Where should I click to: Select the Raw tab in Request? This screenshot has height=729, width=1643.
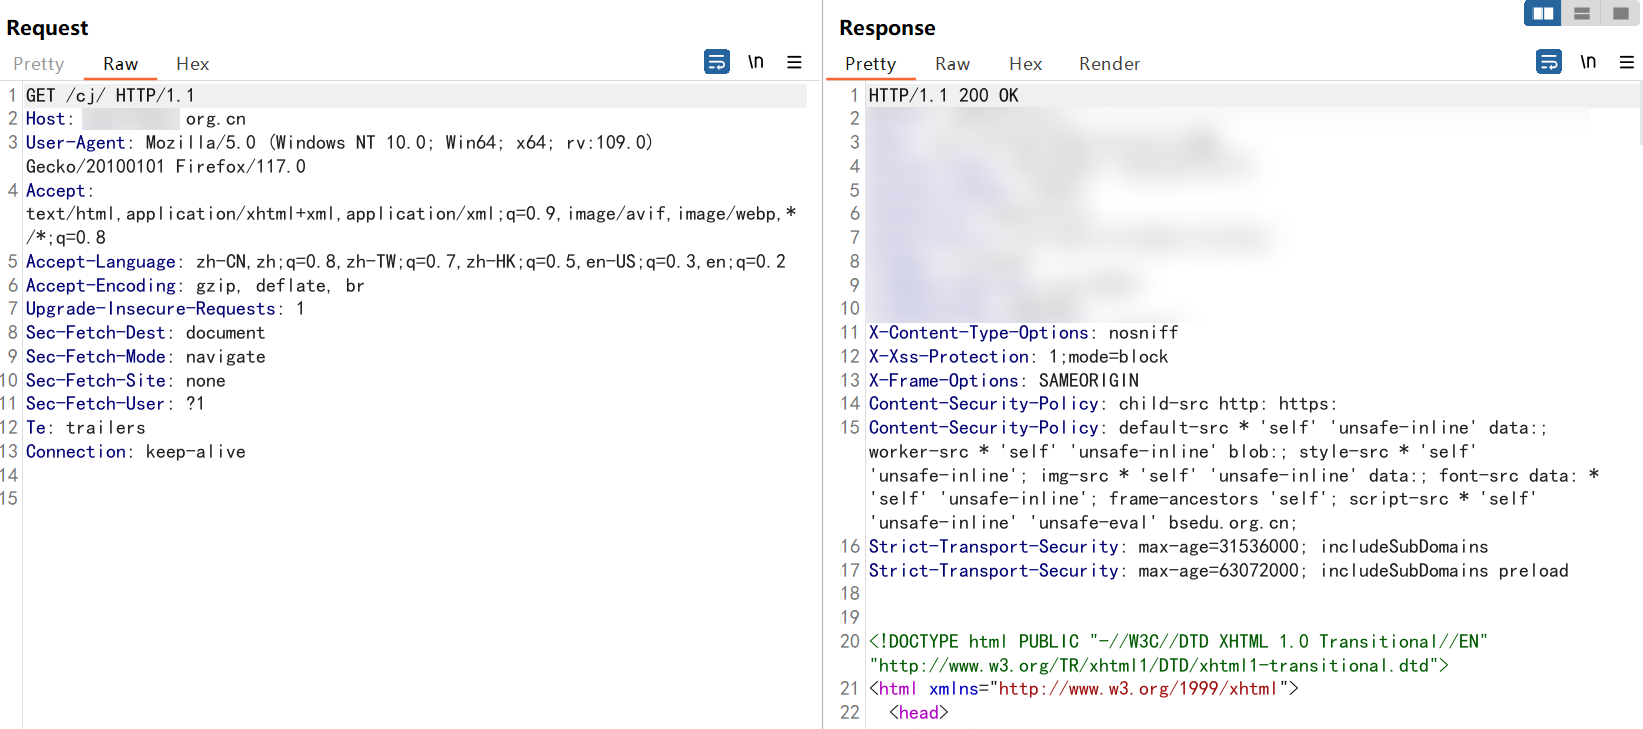[x=120, y=64]
